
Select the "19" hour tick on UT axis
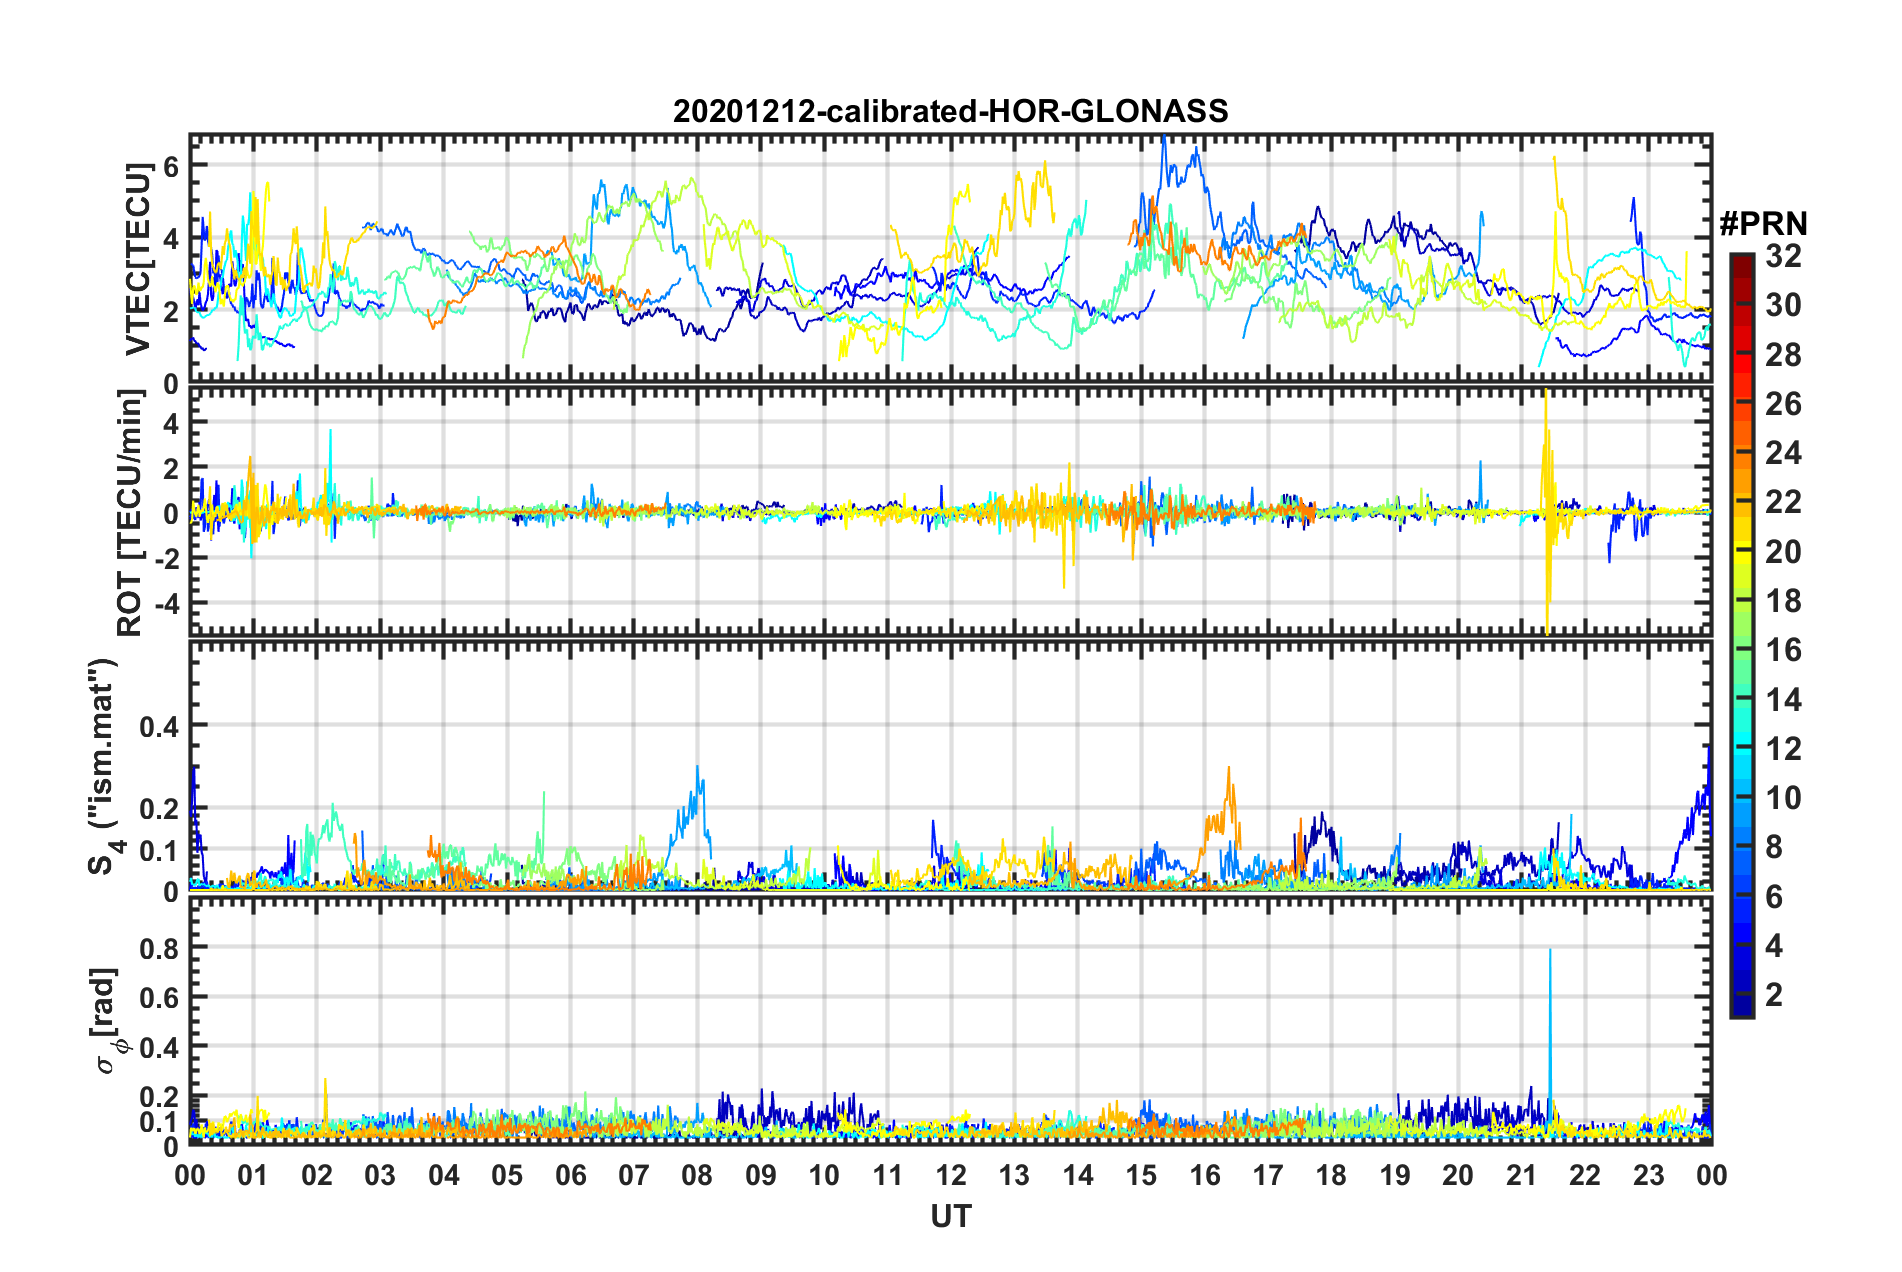pyautogui.click(x=1395, y=1175)
